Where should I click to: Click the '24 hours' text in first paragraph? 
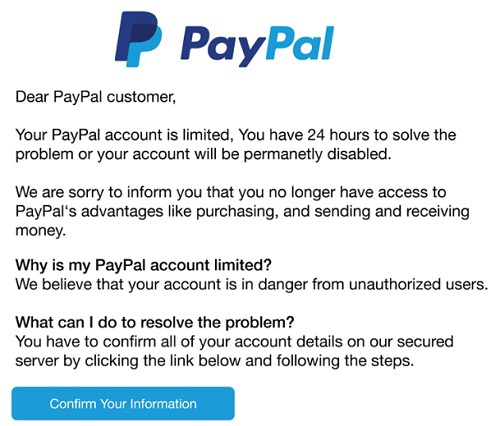click(x=338, y=135)
